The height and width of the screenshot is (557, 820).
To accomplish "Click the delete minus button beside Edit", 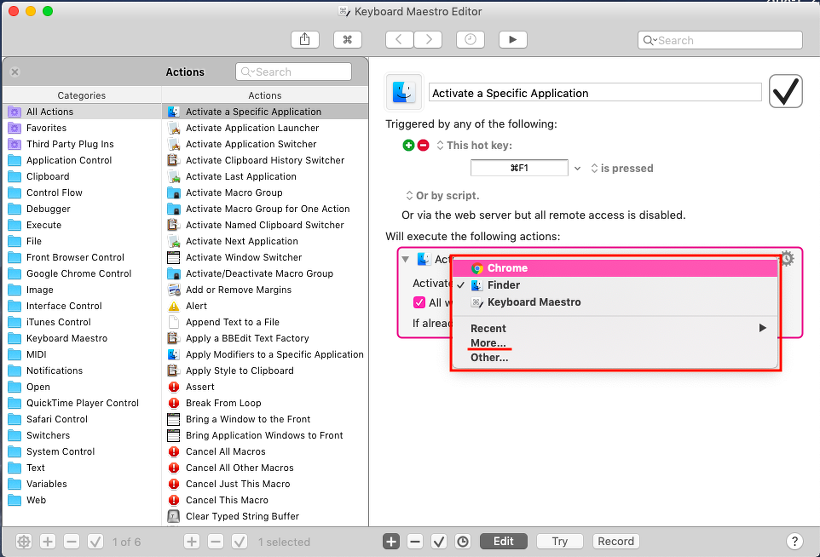I will 415,541.
